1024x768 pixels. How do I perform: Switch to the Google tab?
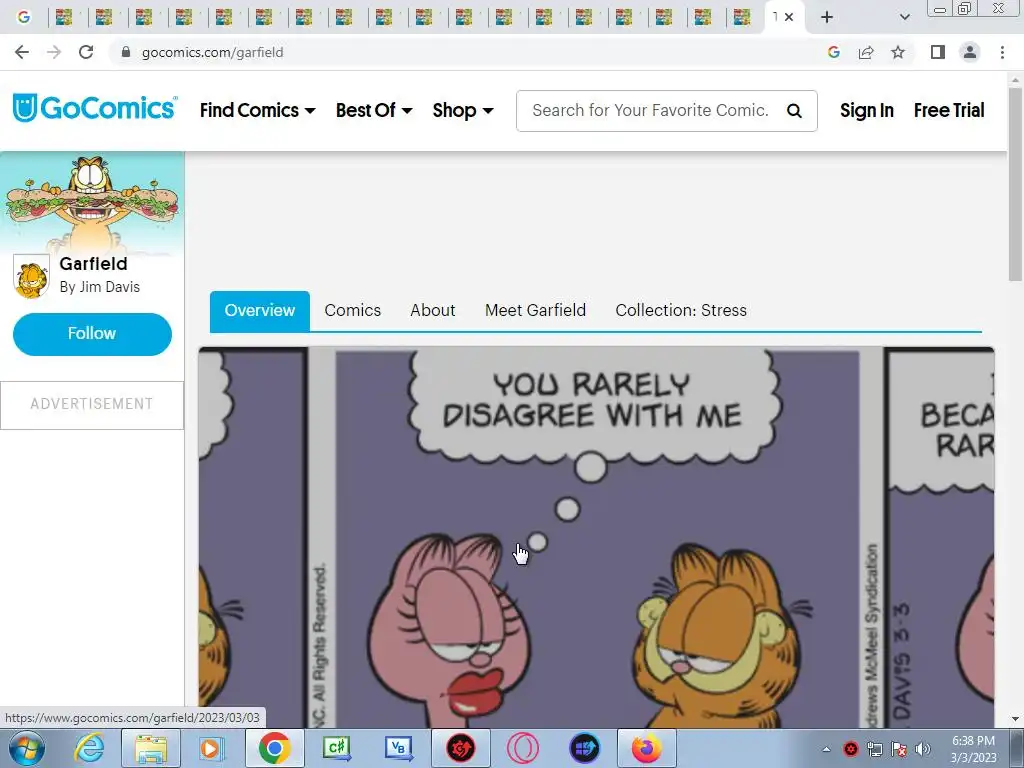24,17
